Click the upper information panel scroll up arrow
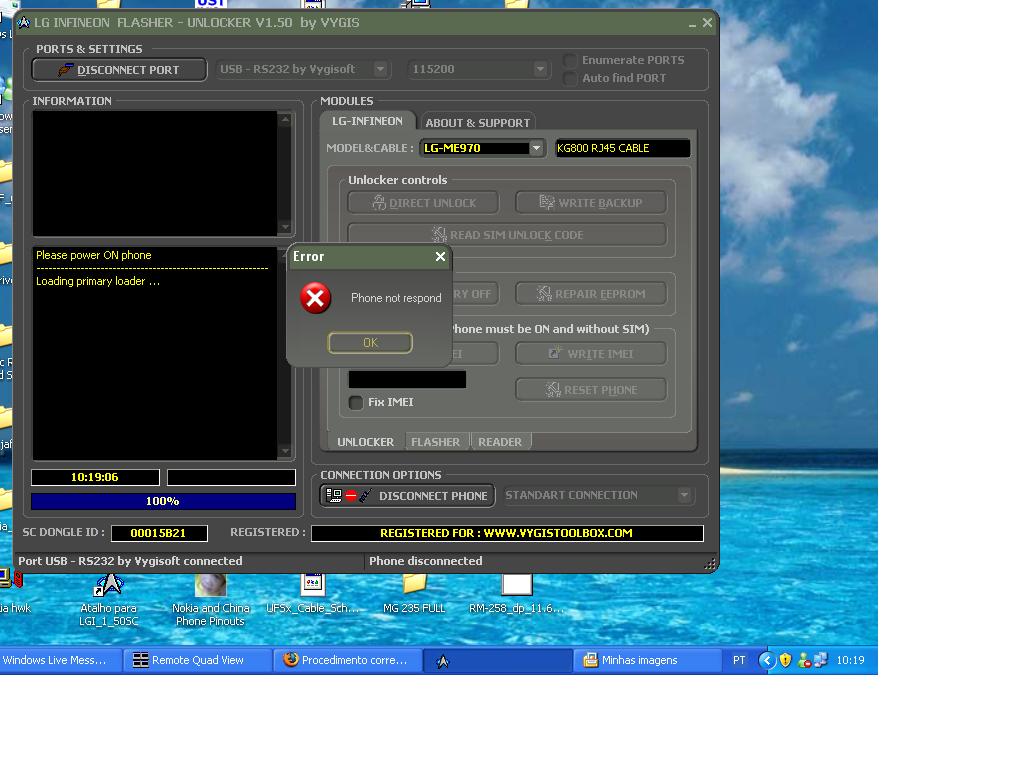 (x=285, y=120)
